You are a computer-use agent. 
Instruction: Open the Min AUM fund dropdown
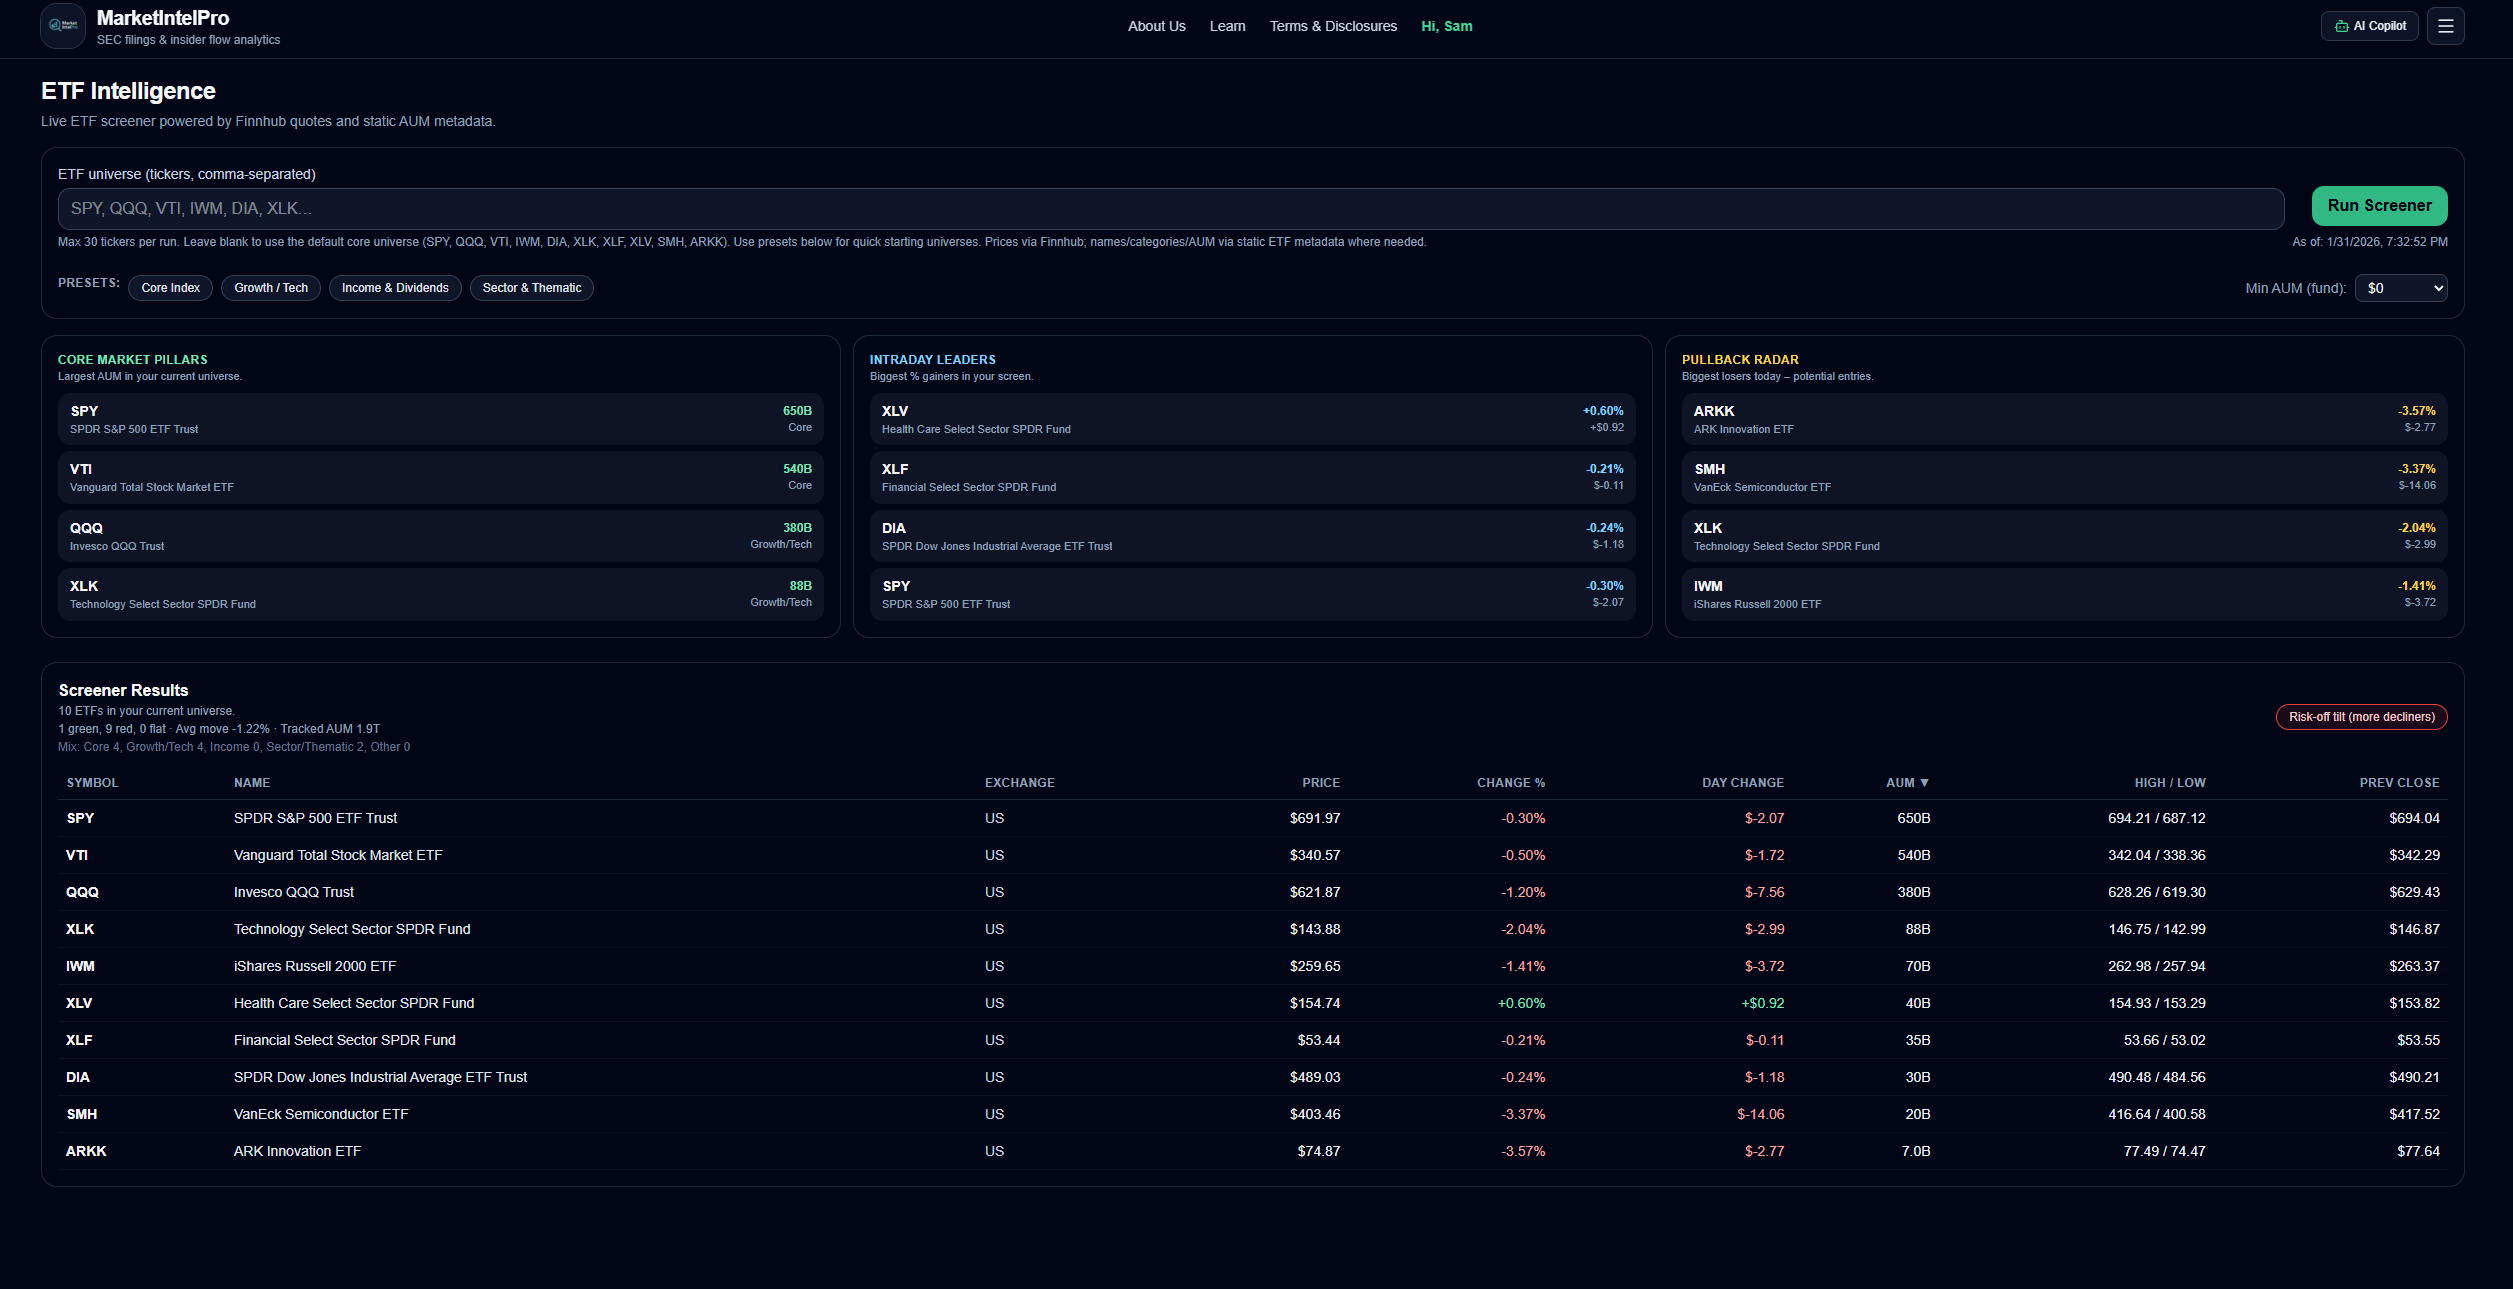[2400, 288]
